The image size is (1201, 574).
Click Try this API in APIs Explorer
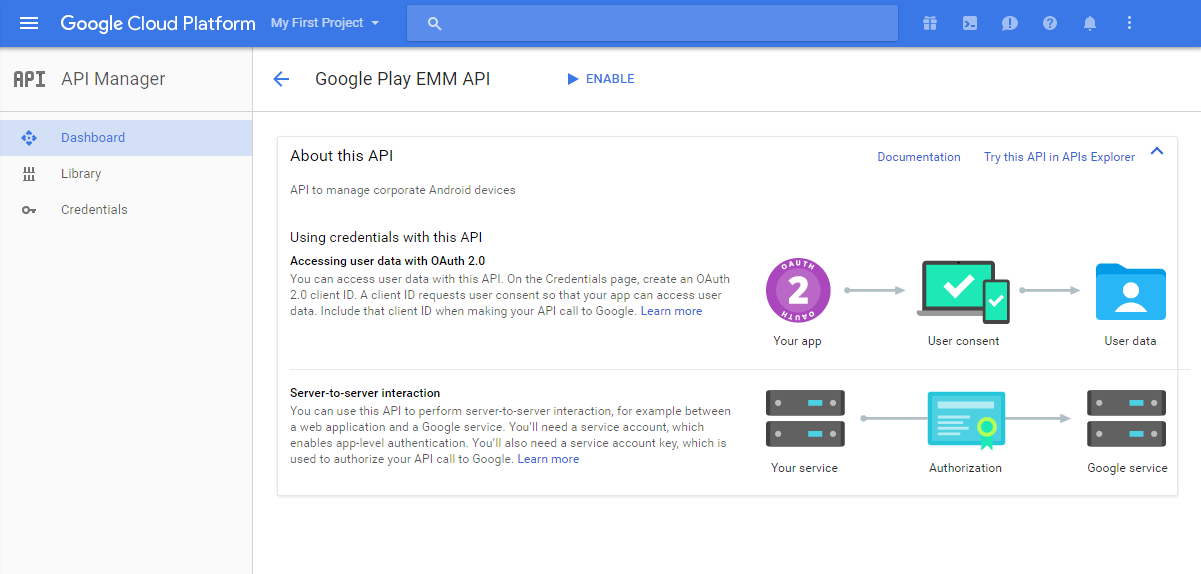[1059, 157]
